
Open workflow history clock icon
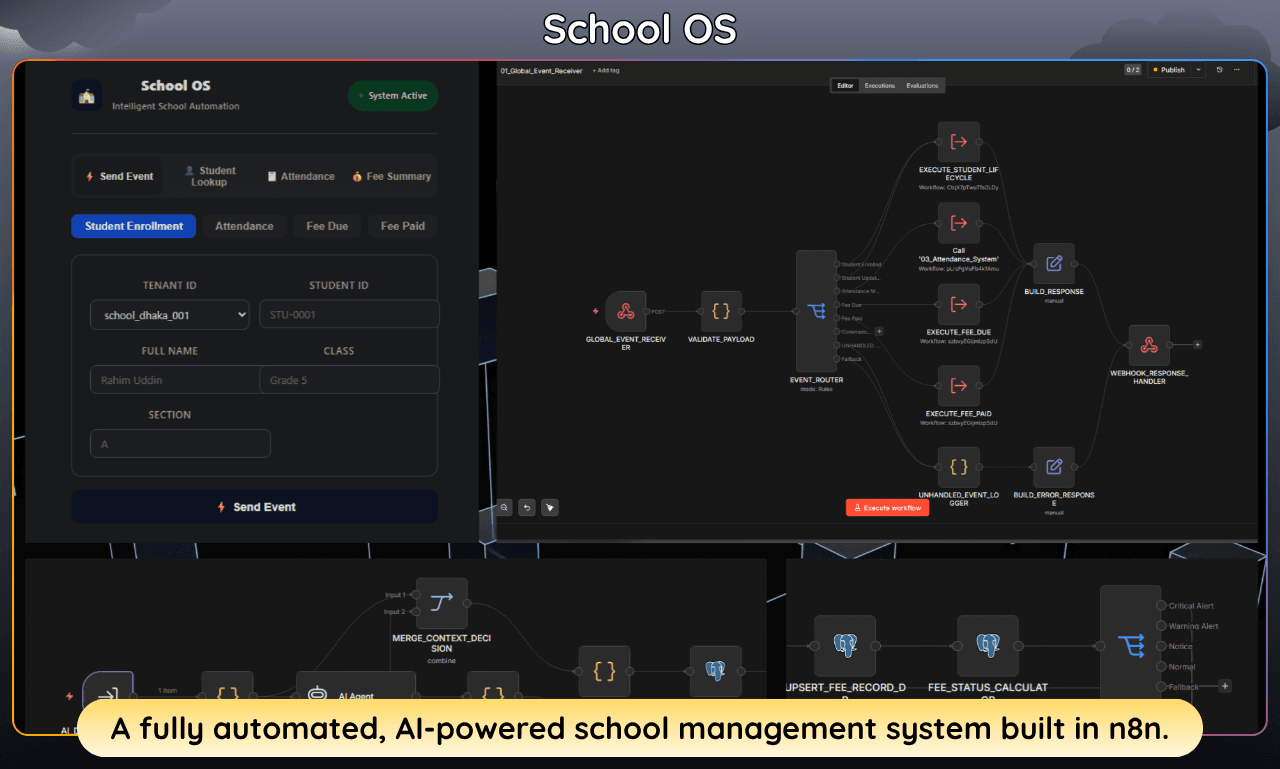1219,70
